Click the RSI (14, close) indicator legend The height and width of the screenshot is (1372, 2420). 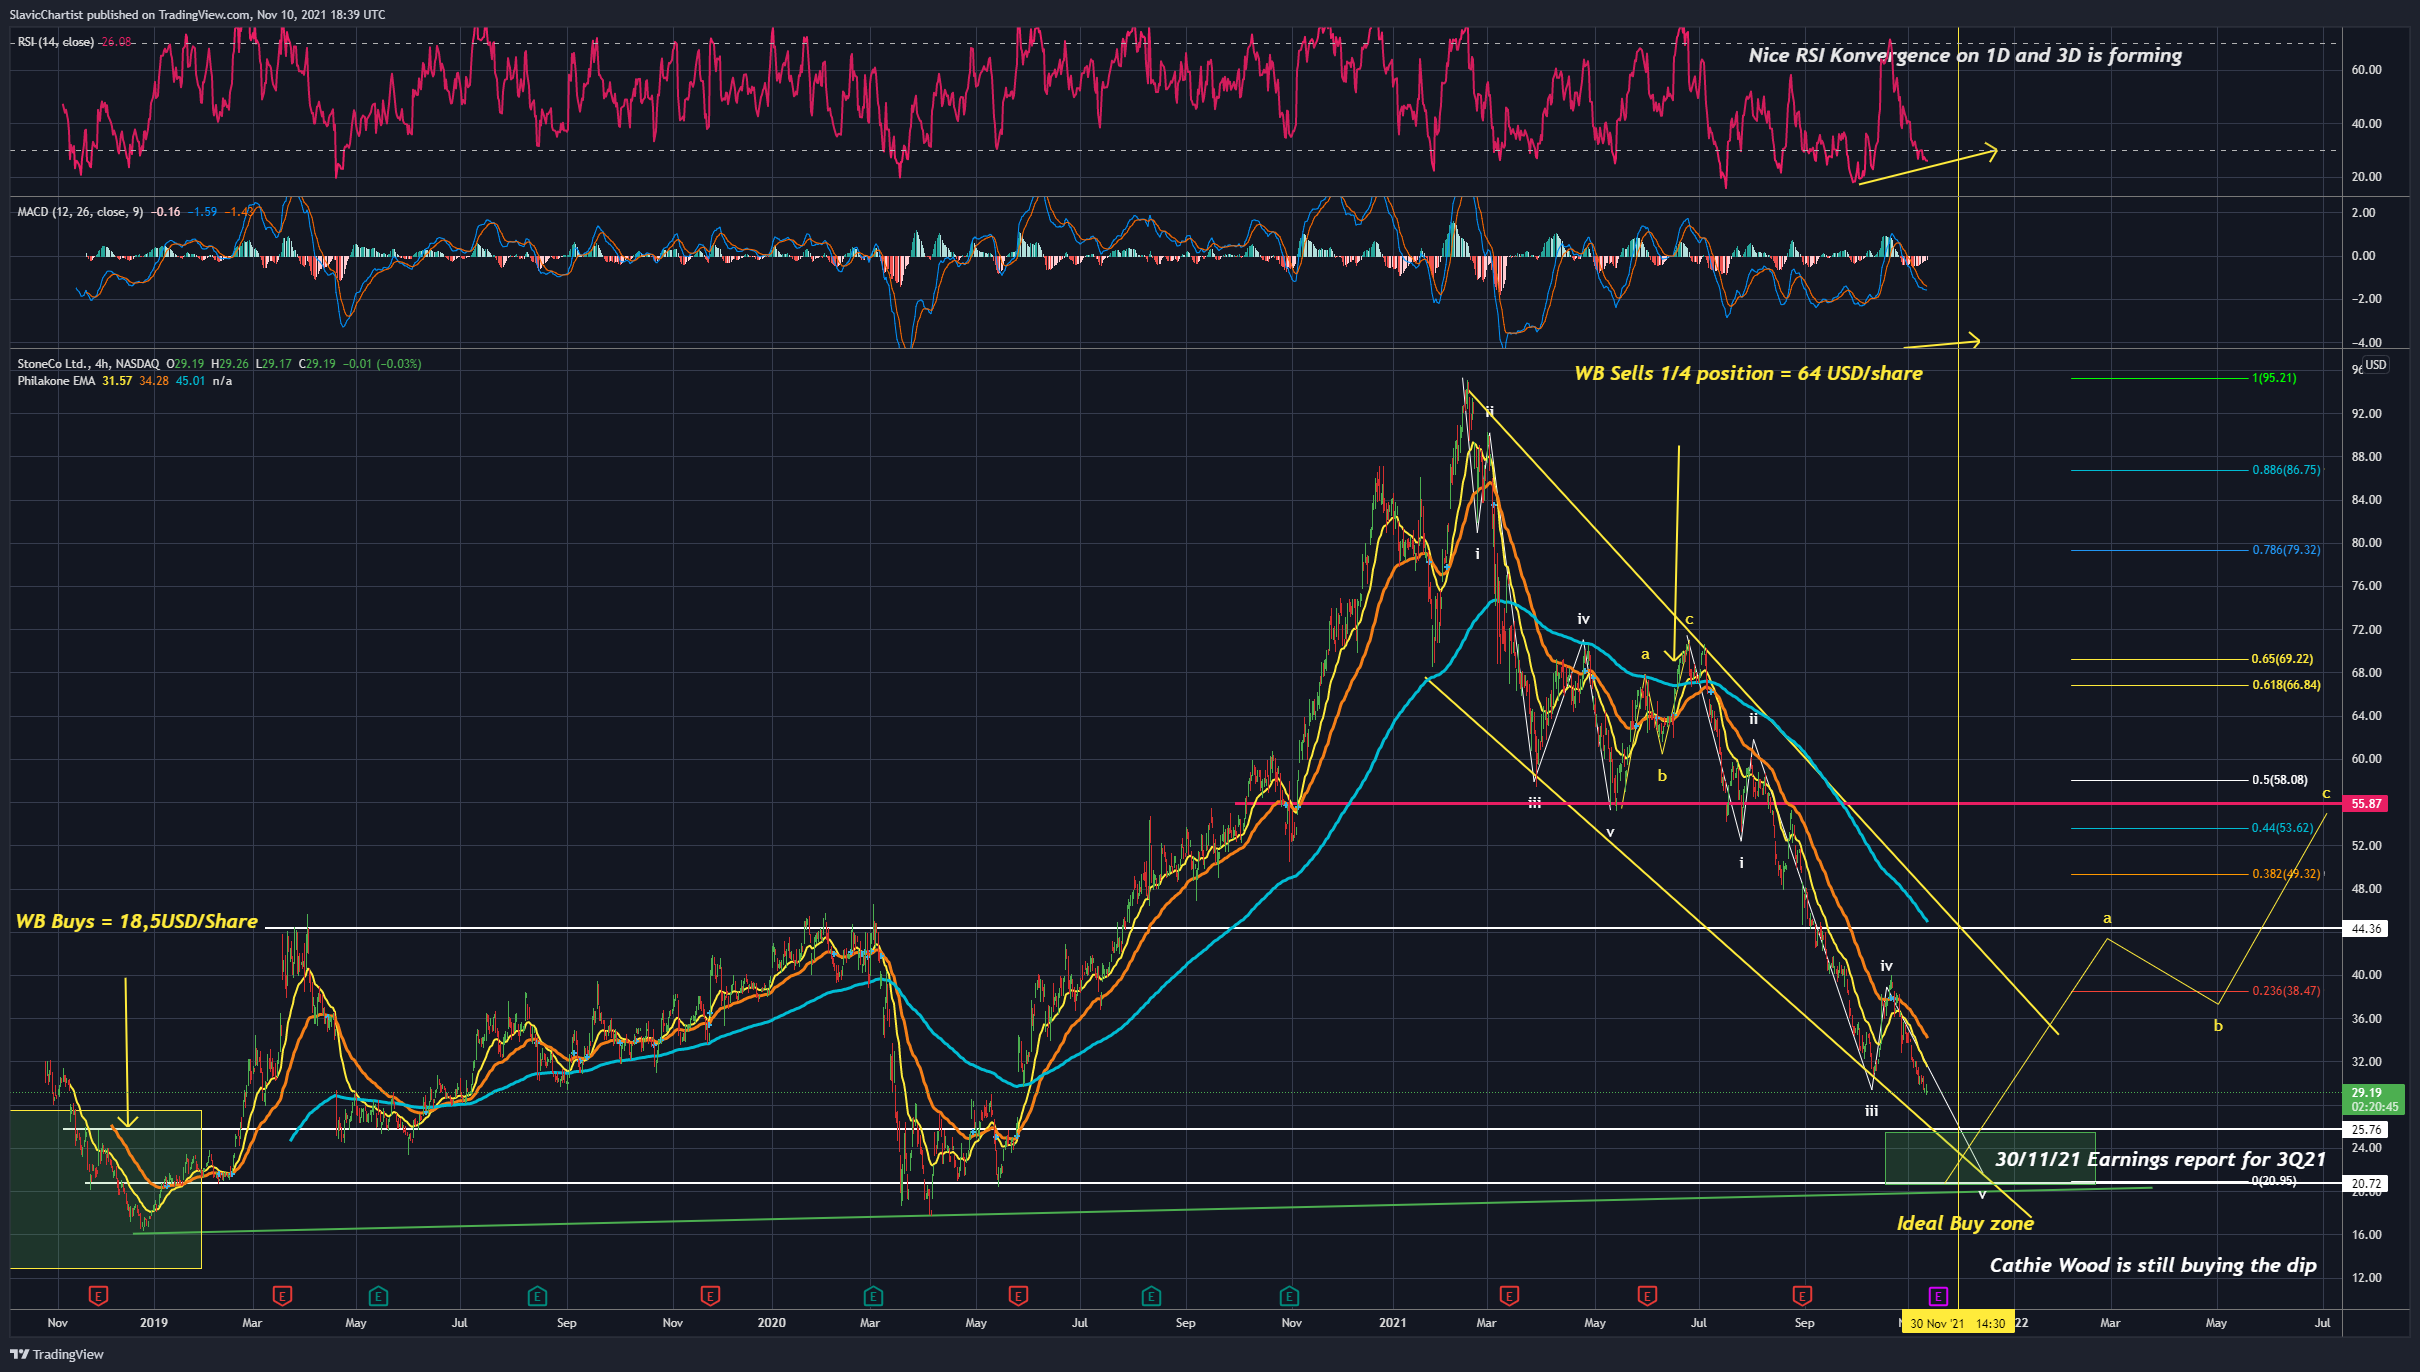(x=56, y=42)
